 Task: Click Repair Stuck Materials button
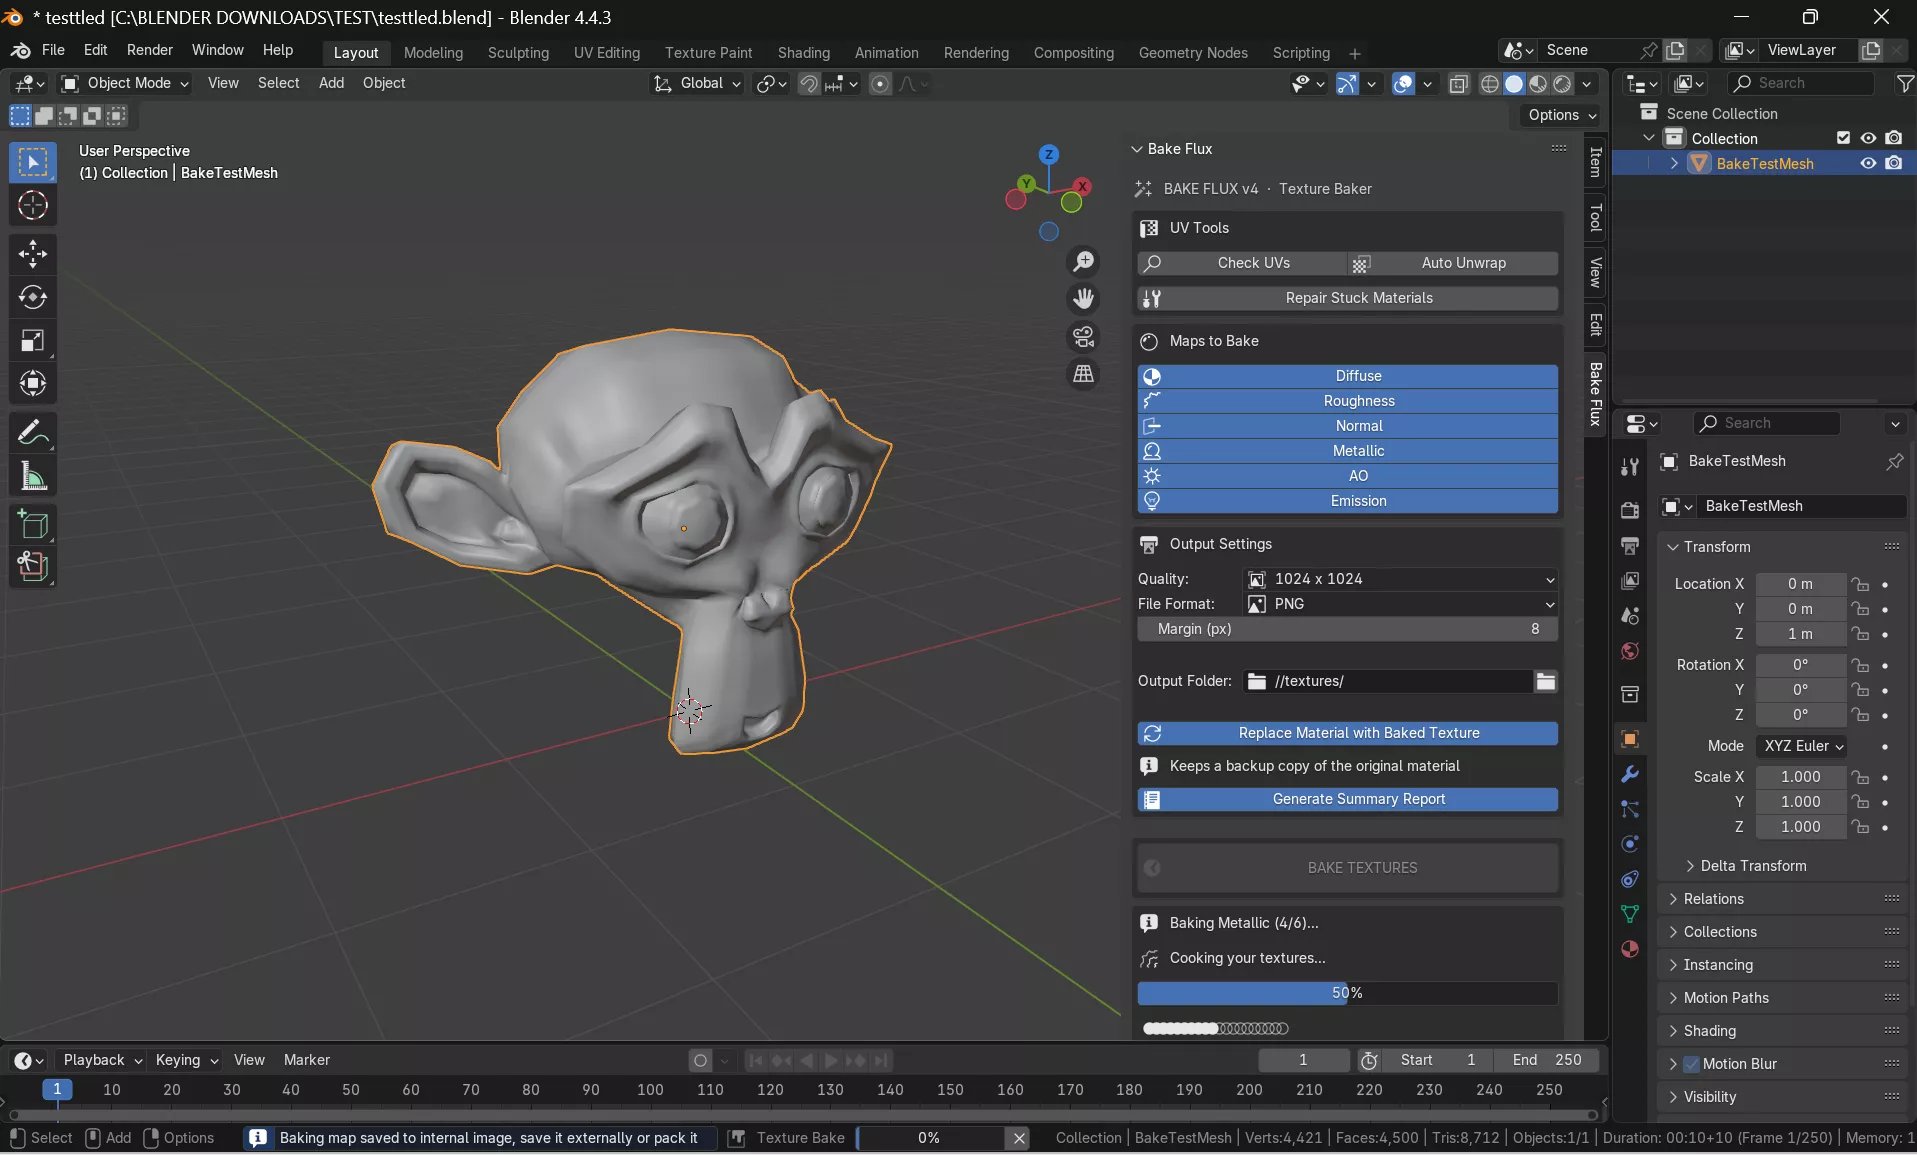pyautogui.click(x=1348, y=299)
